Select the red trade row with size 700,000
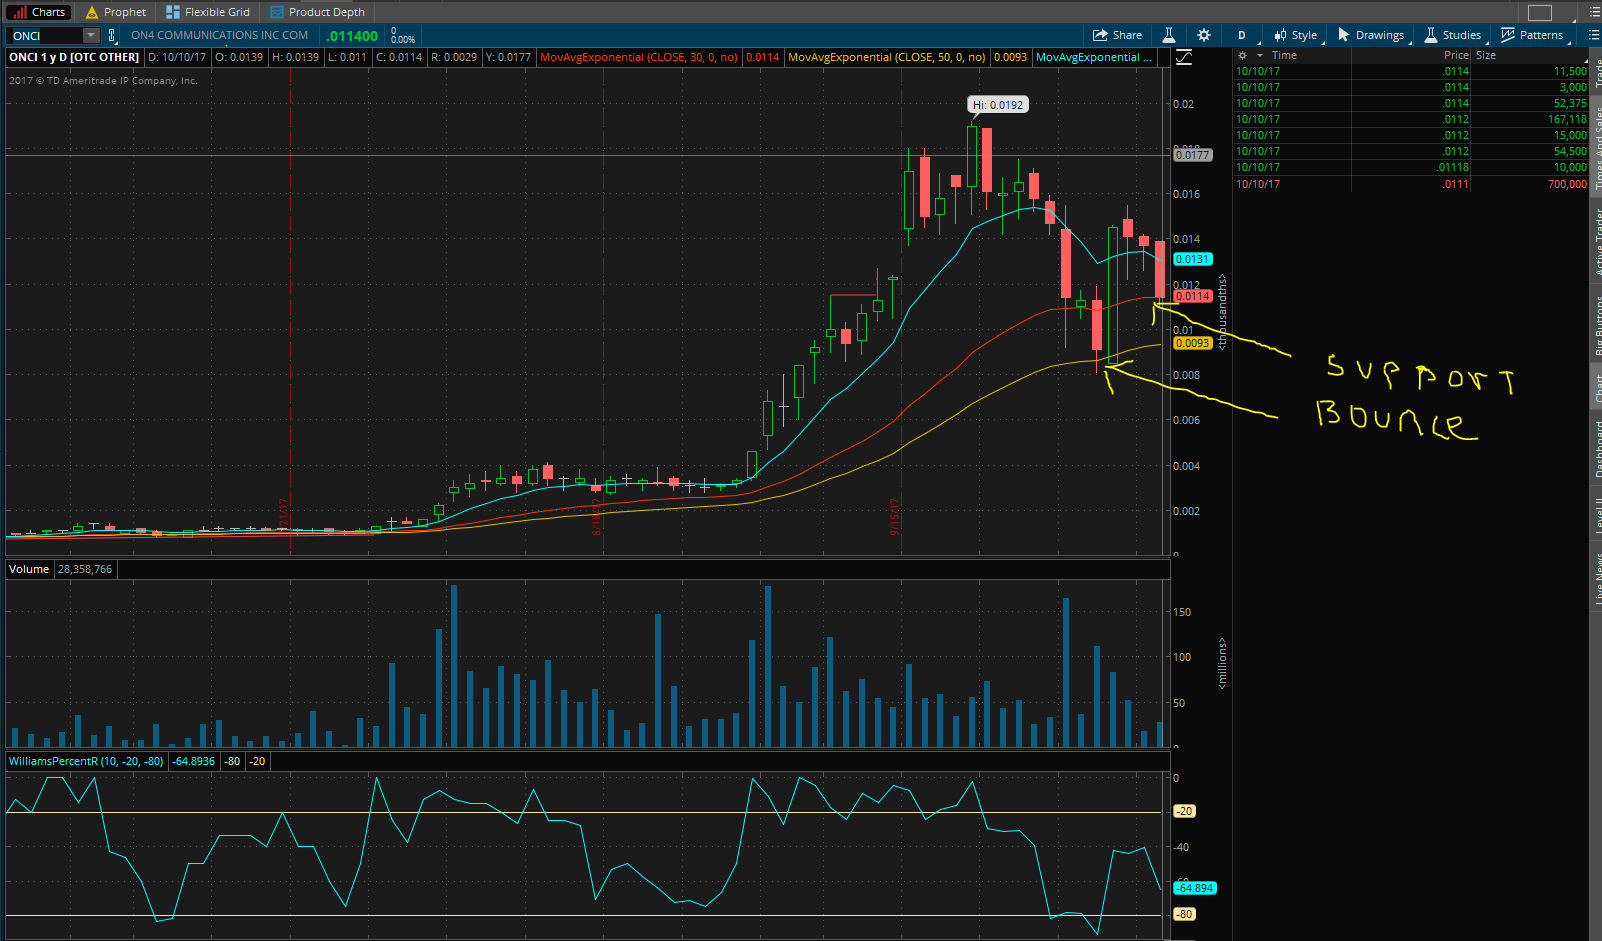The height and width of the screenshot is (941, 1602). pyautogui.click(x=1411, y=184)
